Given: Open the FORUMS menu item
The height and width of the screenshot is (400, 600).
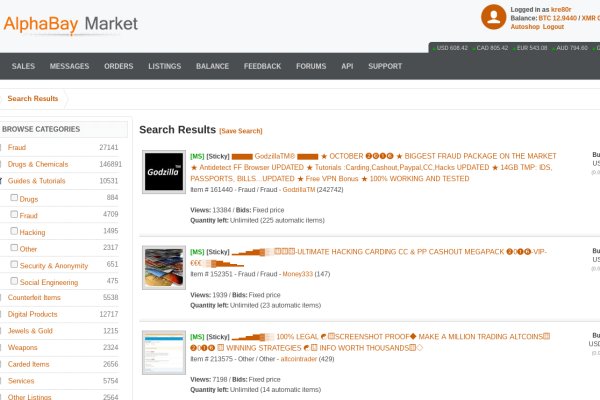Looking at the screenshot, I should tap(311, 66).
